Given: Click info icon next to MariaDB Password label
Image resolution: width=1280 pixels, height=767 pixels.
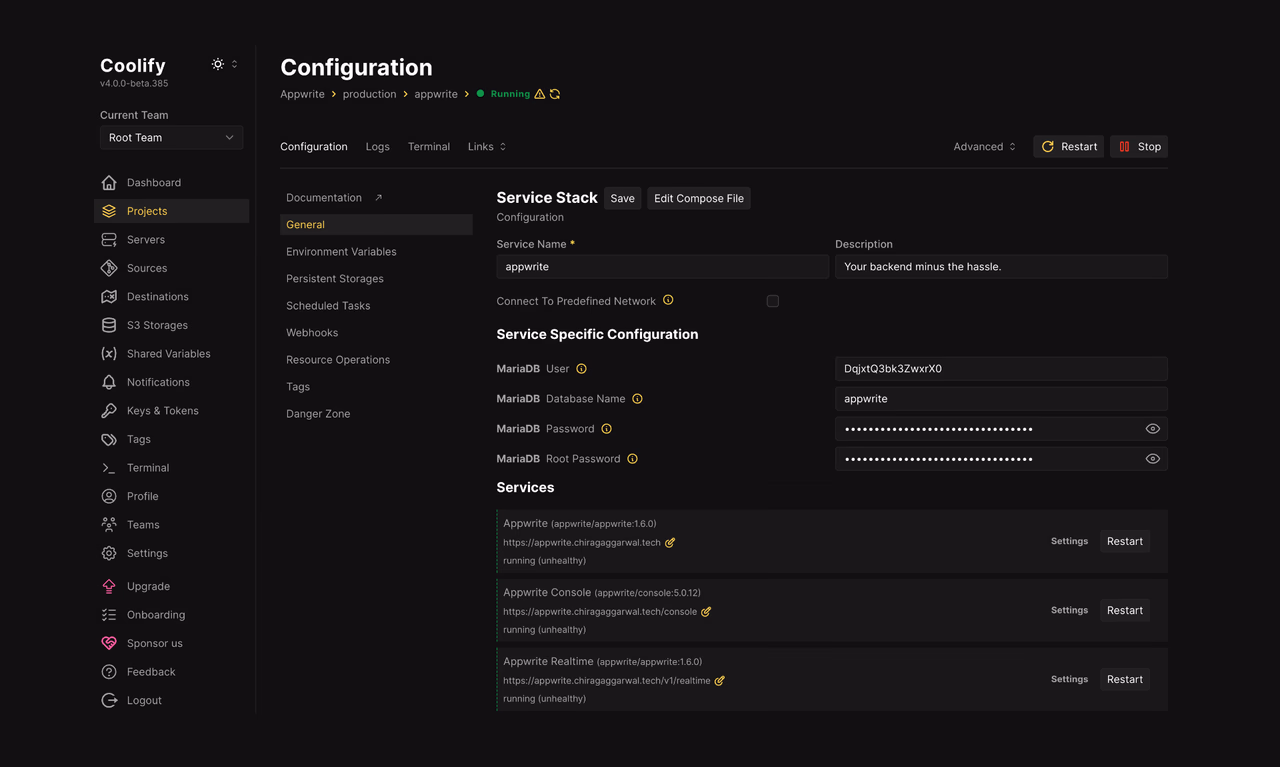Looking at the screenshot, I should (606, 429).
